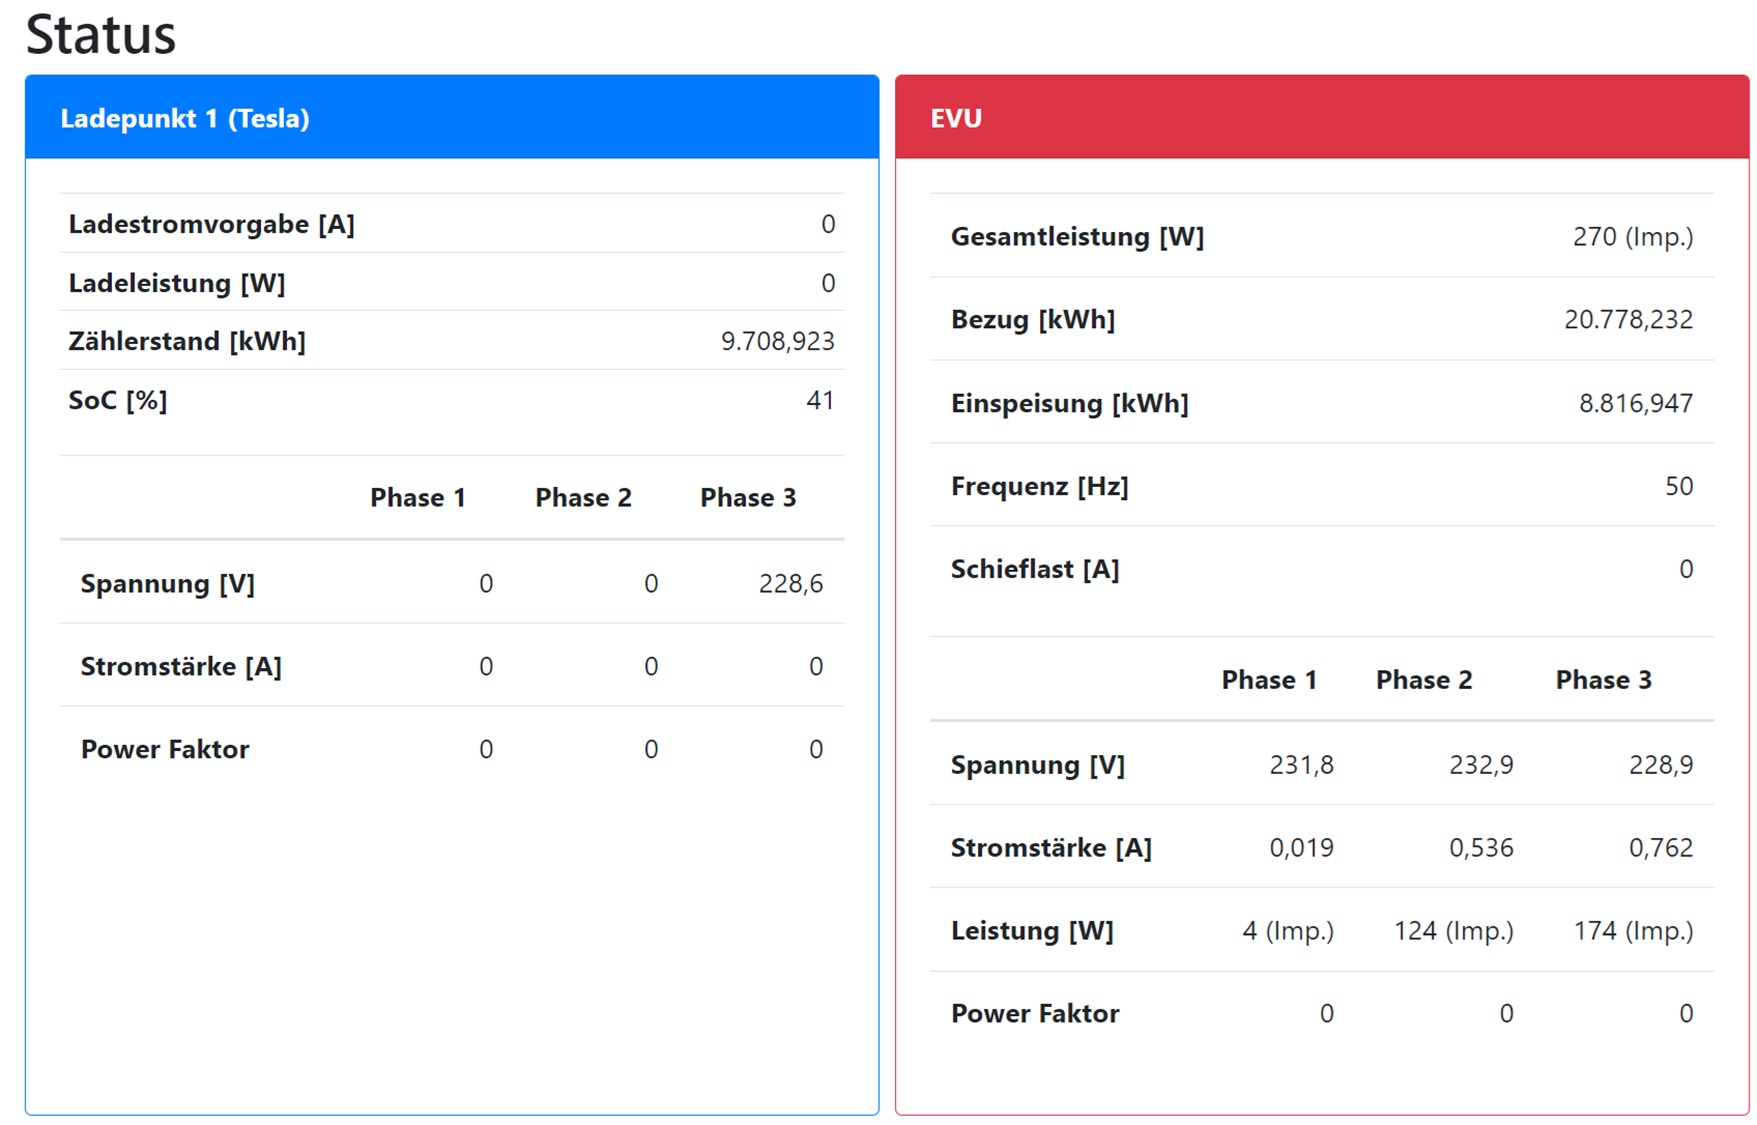Click the Bezug [kWh] value 20.778,232
This screenshot has width=1757, height=1125.
tap(1628, 320)
